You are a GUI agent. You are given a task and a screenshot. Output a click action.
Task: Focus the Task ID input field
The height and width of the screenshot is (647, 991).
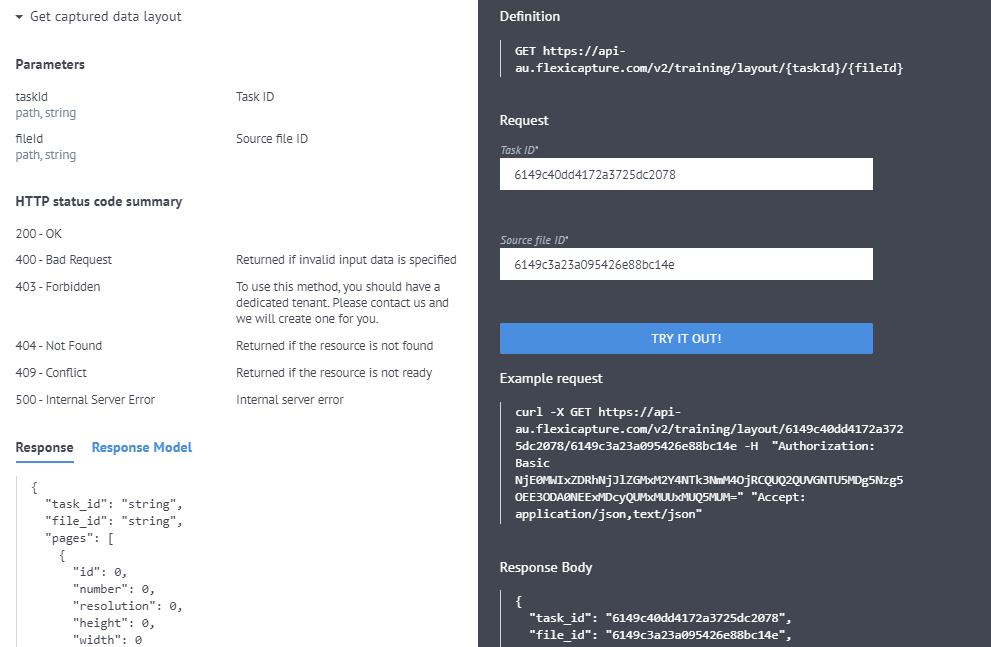point(686,174)
